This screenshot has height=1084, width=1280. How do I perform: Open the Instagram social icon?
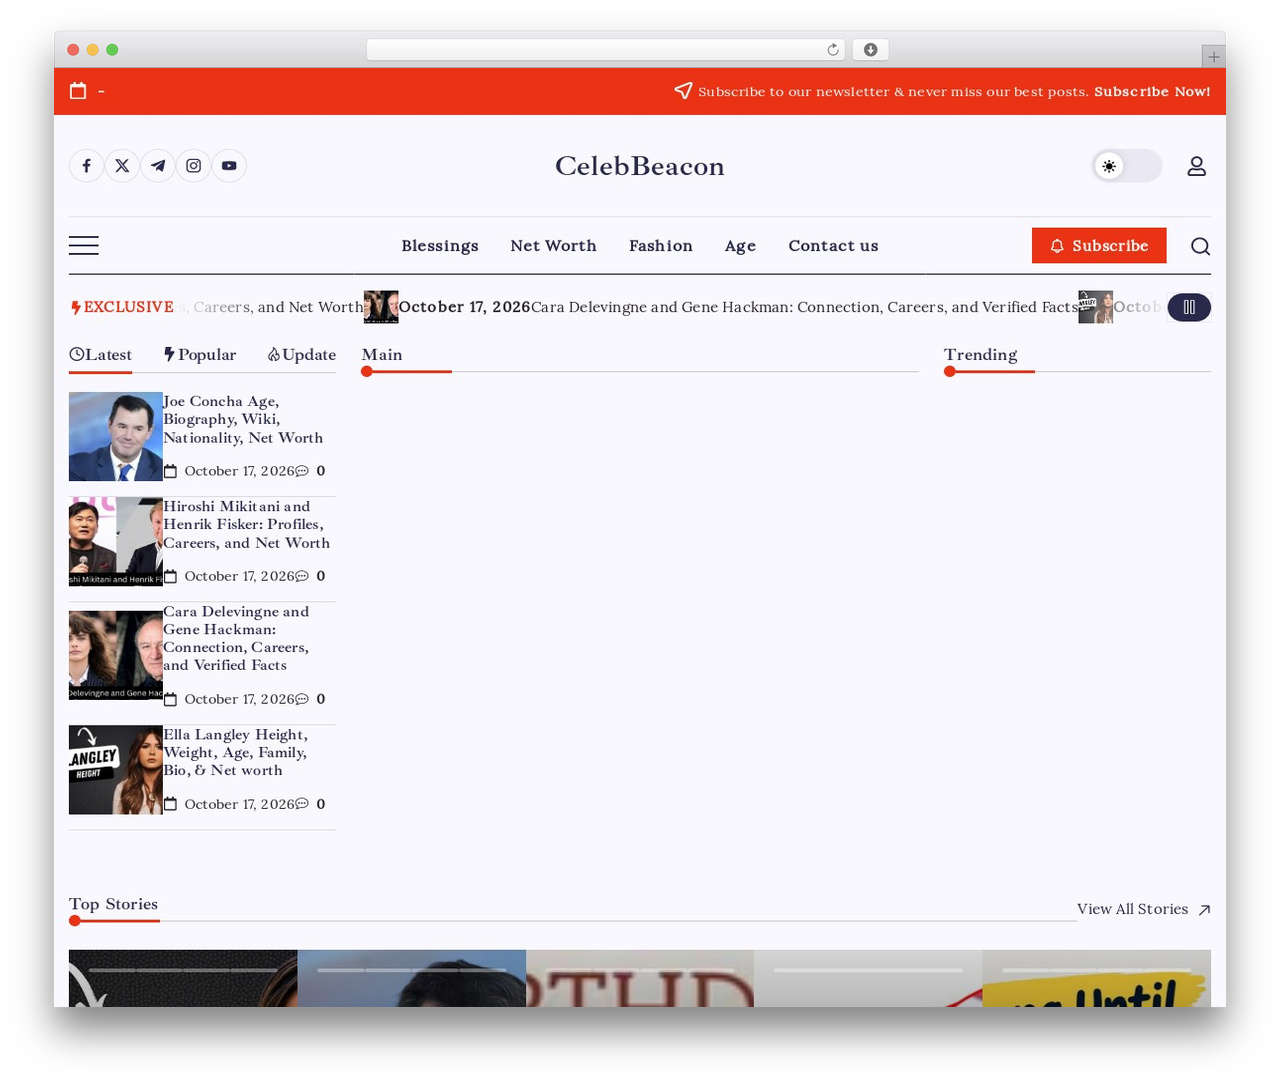(194, 166)
